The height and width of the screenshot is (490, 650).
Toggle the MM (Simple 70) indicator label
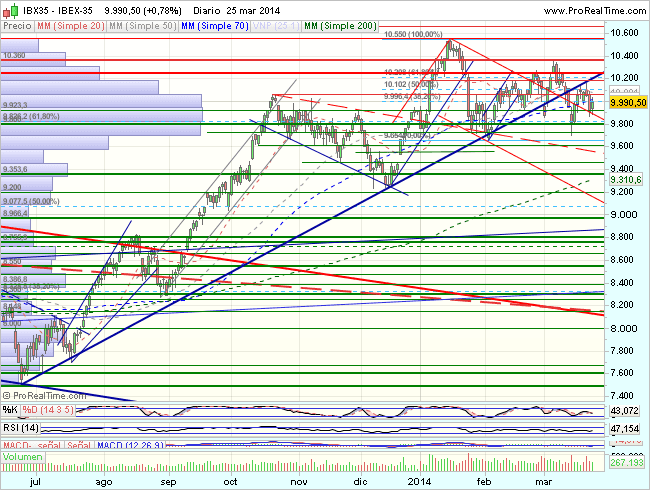(x=215, y=26)
